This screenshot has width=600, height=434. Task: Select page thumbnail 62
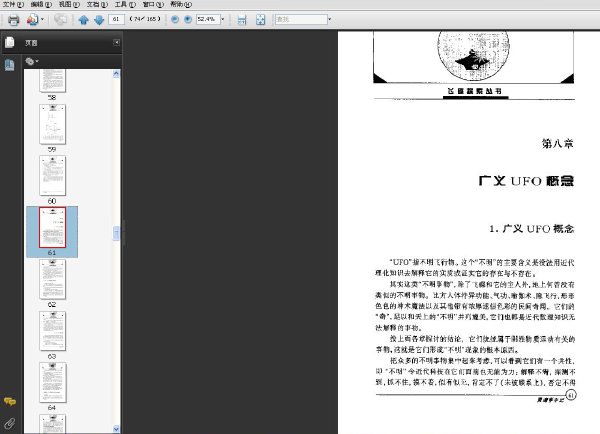point(52,279)
